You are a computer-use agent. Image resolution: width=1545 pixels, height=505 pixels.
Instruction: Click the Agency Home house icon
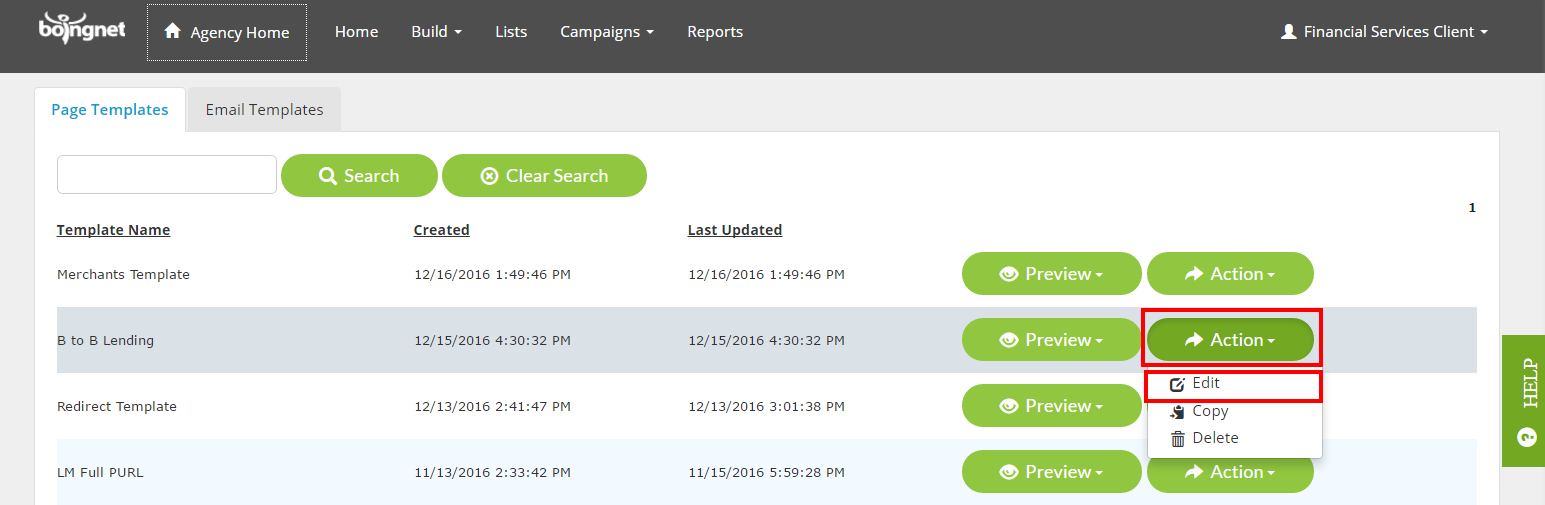click(x=173, y=32)
